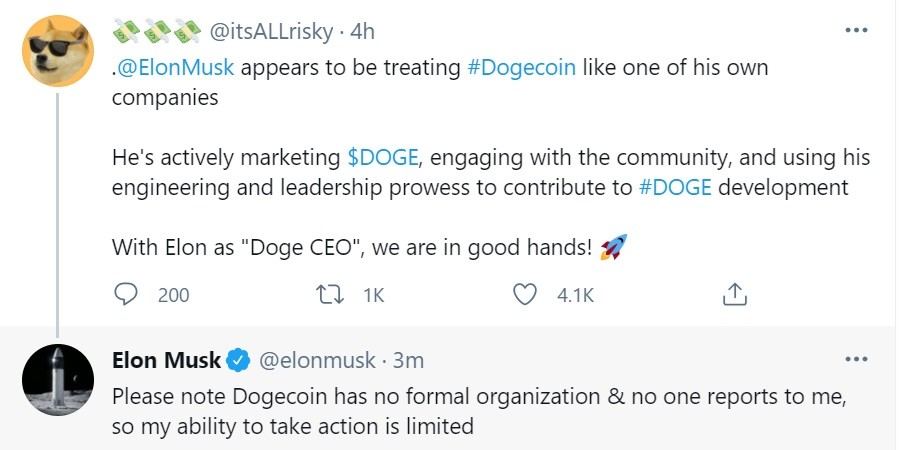Click the money emojis display name
The width and height of the screenshot is (908, 450).
click(x=156, y=32)
